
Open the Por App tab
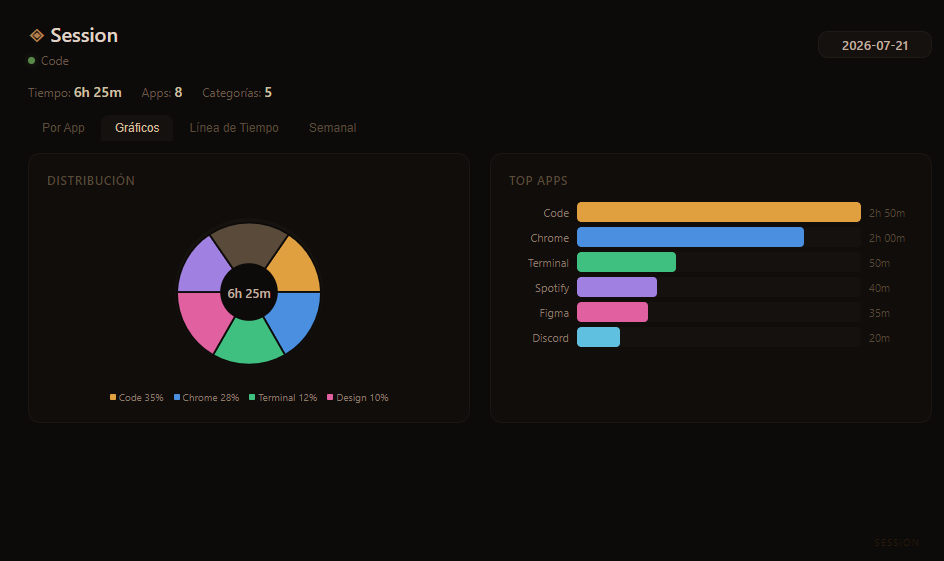(63, 128)
